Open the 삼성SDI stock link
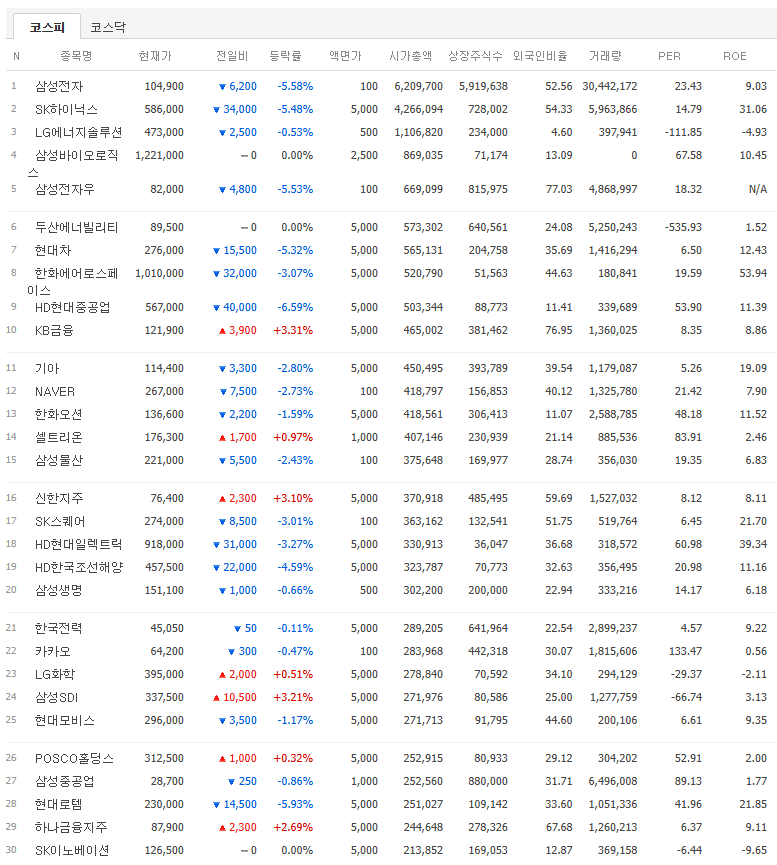Image resolution: width=777 pixels, height=865 pixels. pos(56,697)
